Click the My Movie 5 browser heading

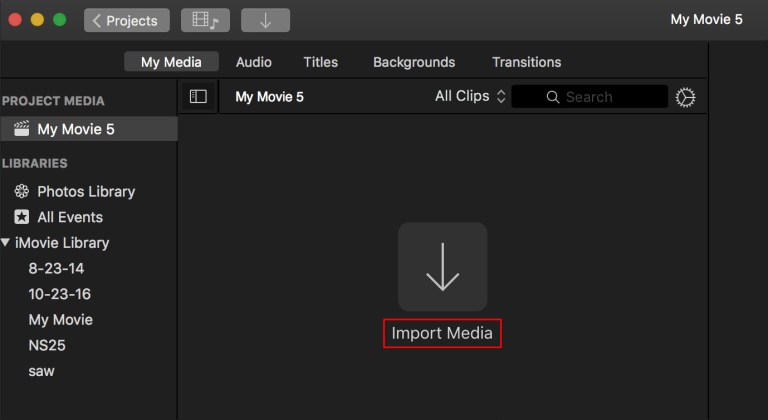click(269, 97)
